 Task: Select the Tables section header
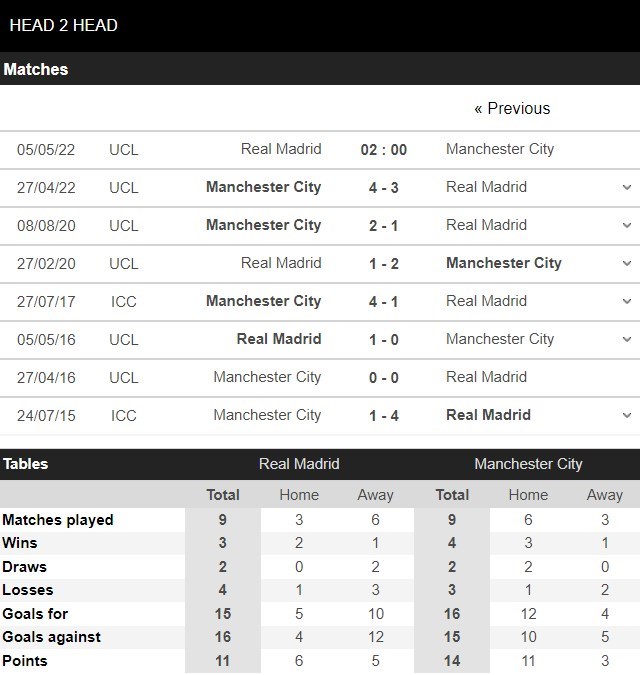(25, 464)
